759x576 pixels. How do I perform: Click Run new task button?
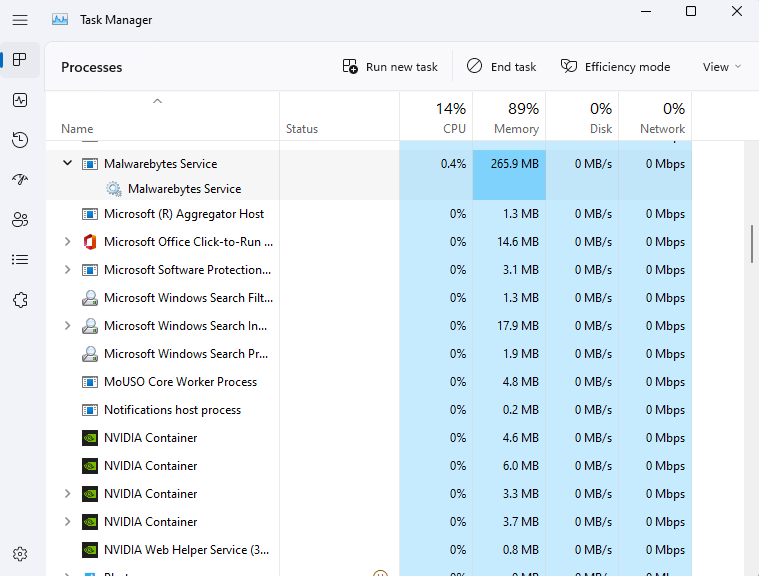(390, 67)
